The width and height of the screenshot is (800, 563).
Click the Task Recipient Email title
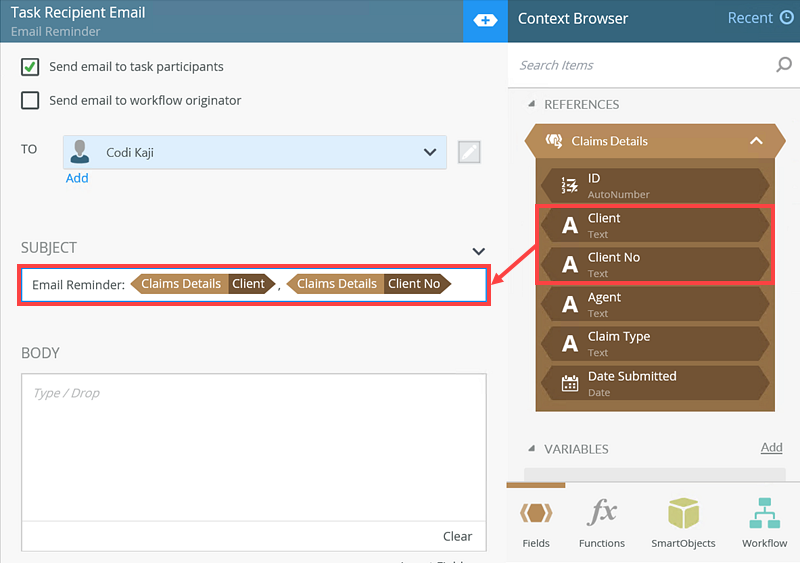[78, 12]
